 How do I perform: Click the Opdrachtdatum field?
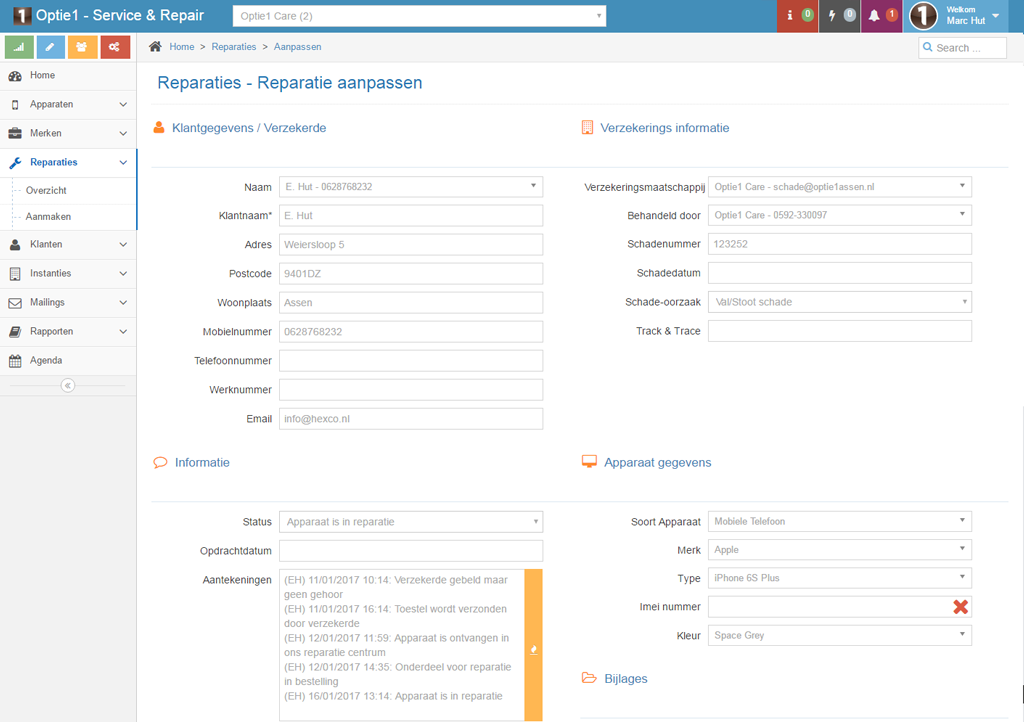click(411, 551)
